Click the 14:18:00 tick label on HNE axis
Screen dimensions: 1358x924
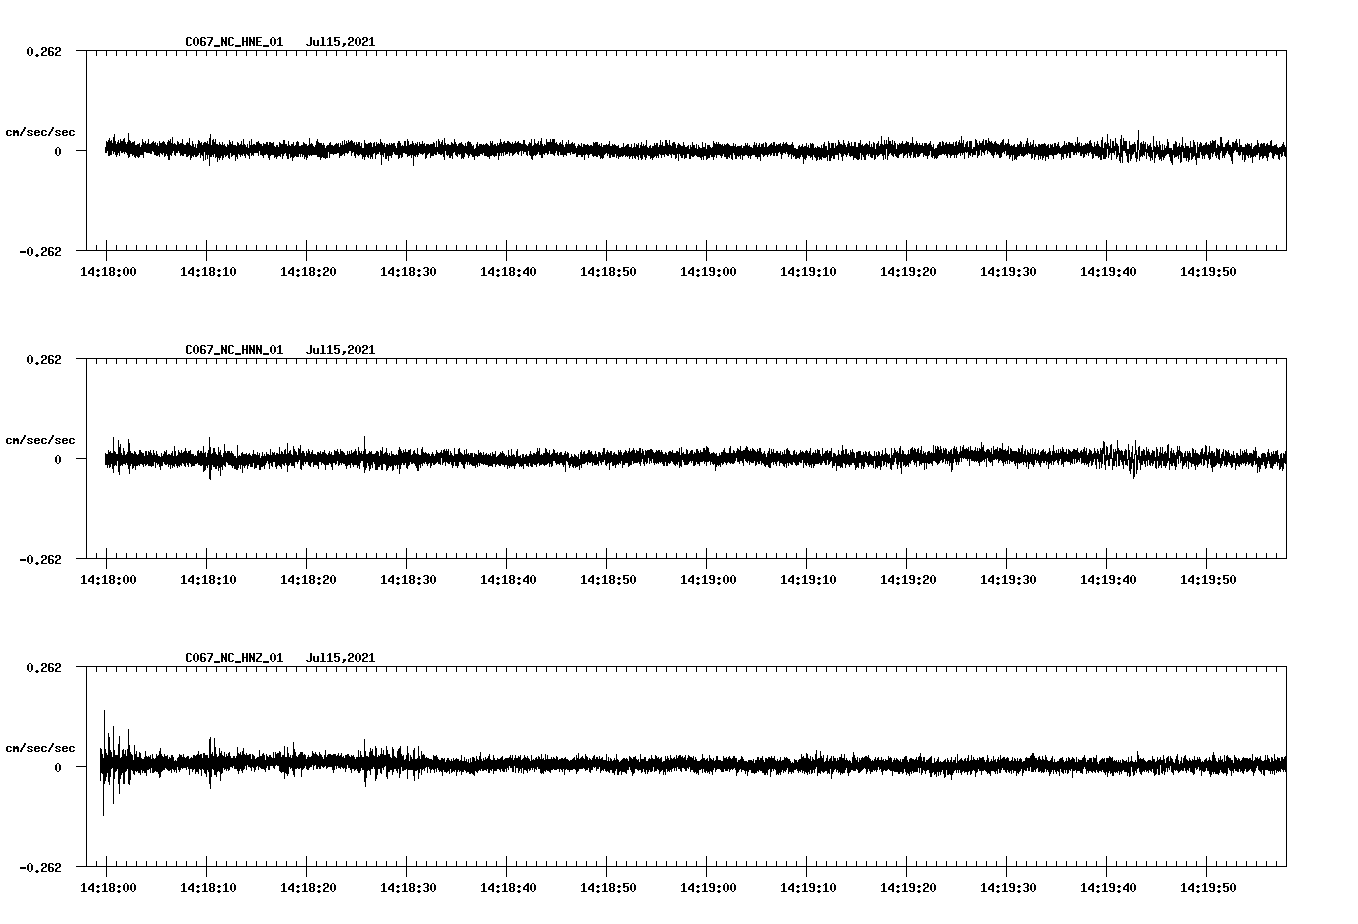pos(112,269)
